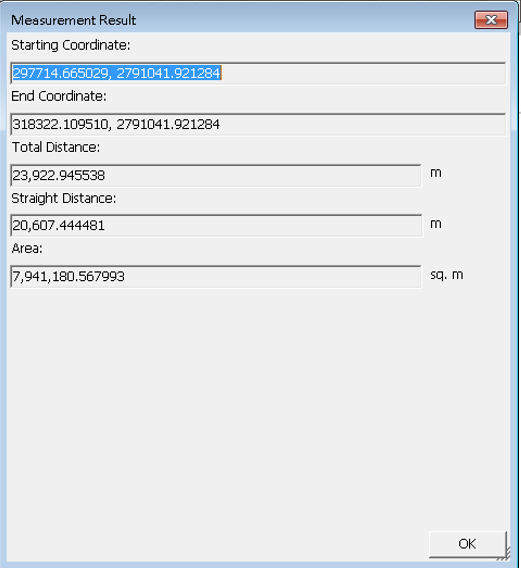Focus the Area value field
This screenshot has height=568, width=521.
point(216,276)
